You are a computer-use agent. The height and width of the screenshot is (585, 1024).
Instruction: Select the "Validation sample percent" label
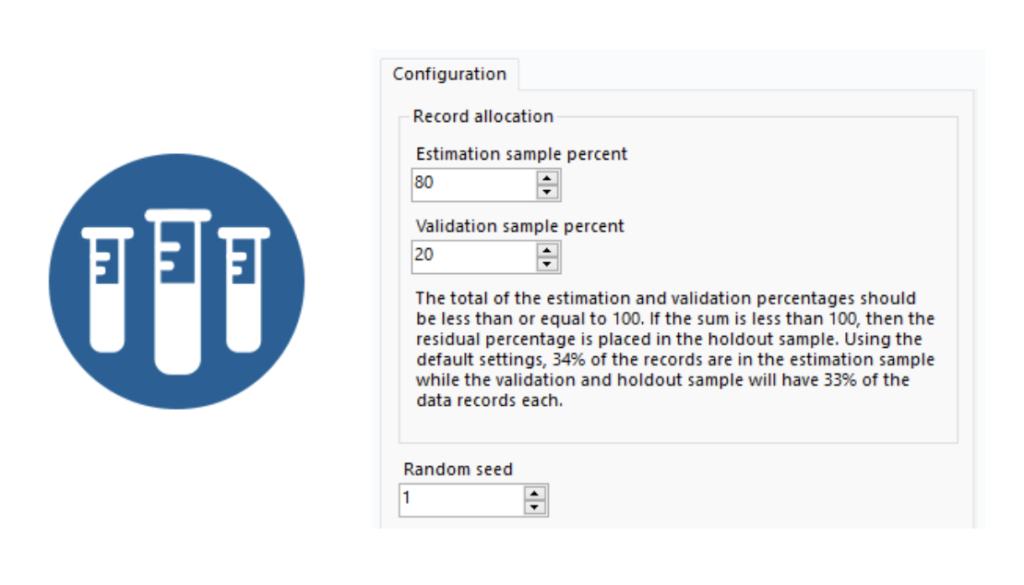519,226
